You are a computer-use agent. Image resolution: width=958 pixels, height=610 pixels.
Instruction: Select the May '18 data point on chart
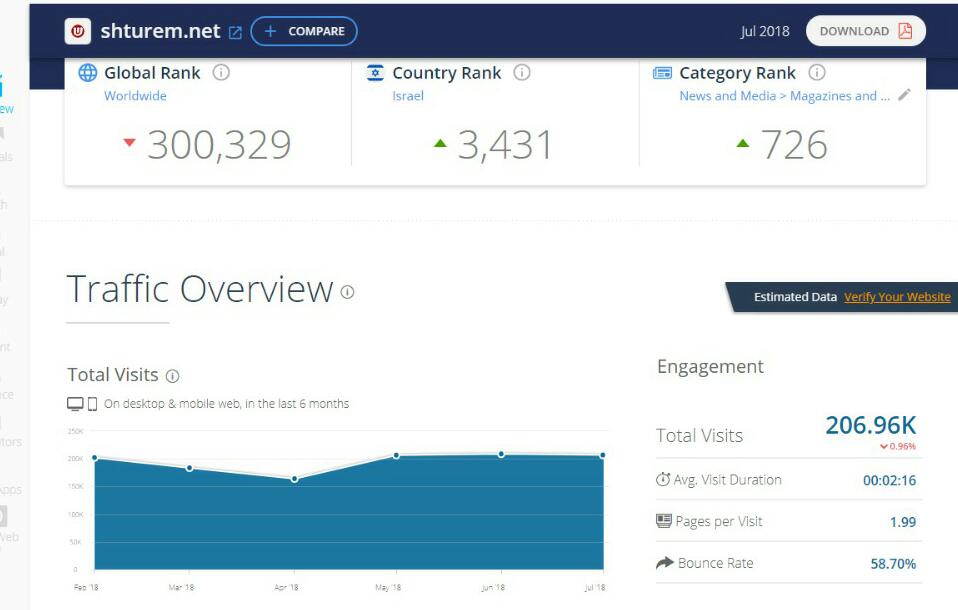point(396,455)
